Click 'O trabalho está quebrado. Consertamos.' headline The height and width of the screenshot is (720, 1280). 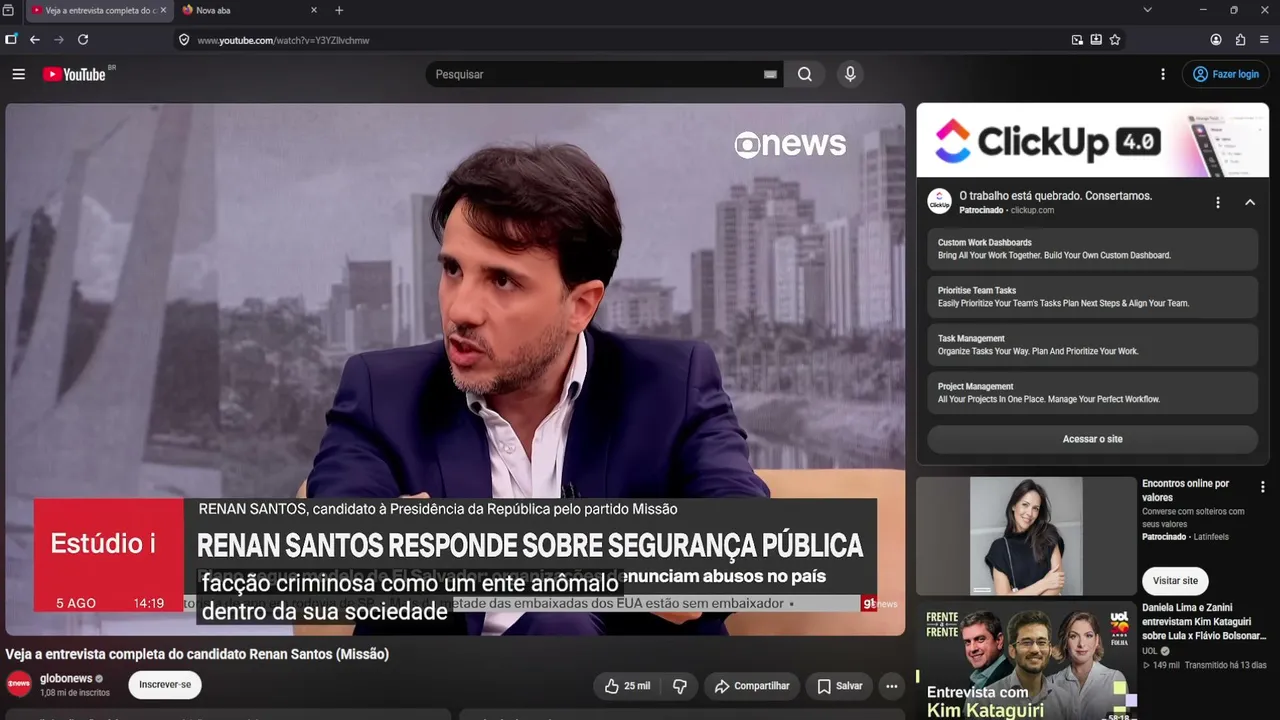click(x=1056, y=196)
